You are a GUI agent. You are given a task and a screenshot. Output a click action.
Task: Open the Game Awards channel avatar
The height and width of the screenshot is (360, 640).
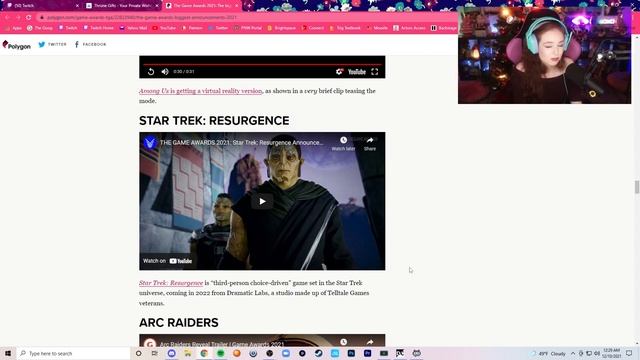pyautogui.click(x=150, y=142)
